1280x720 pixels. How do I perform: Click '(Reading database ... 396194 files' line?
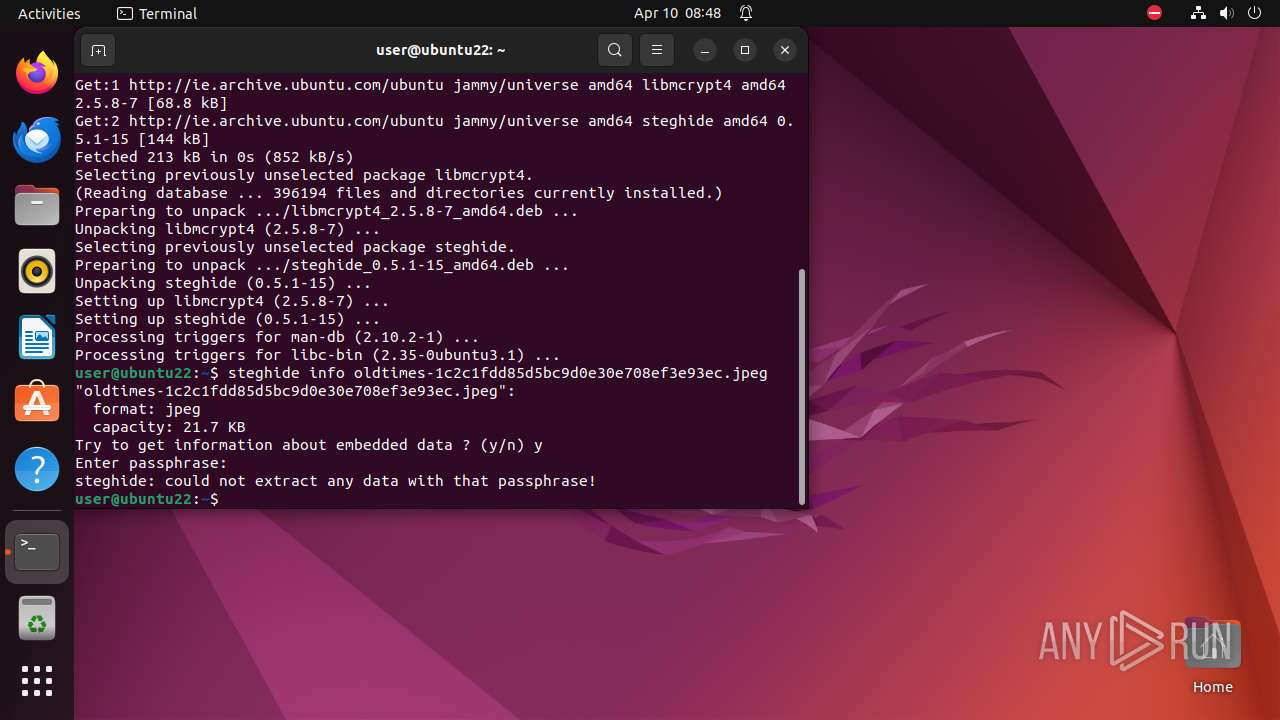click(399, 193)
